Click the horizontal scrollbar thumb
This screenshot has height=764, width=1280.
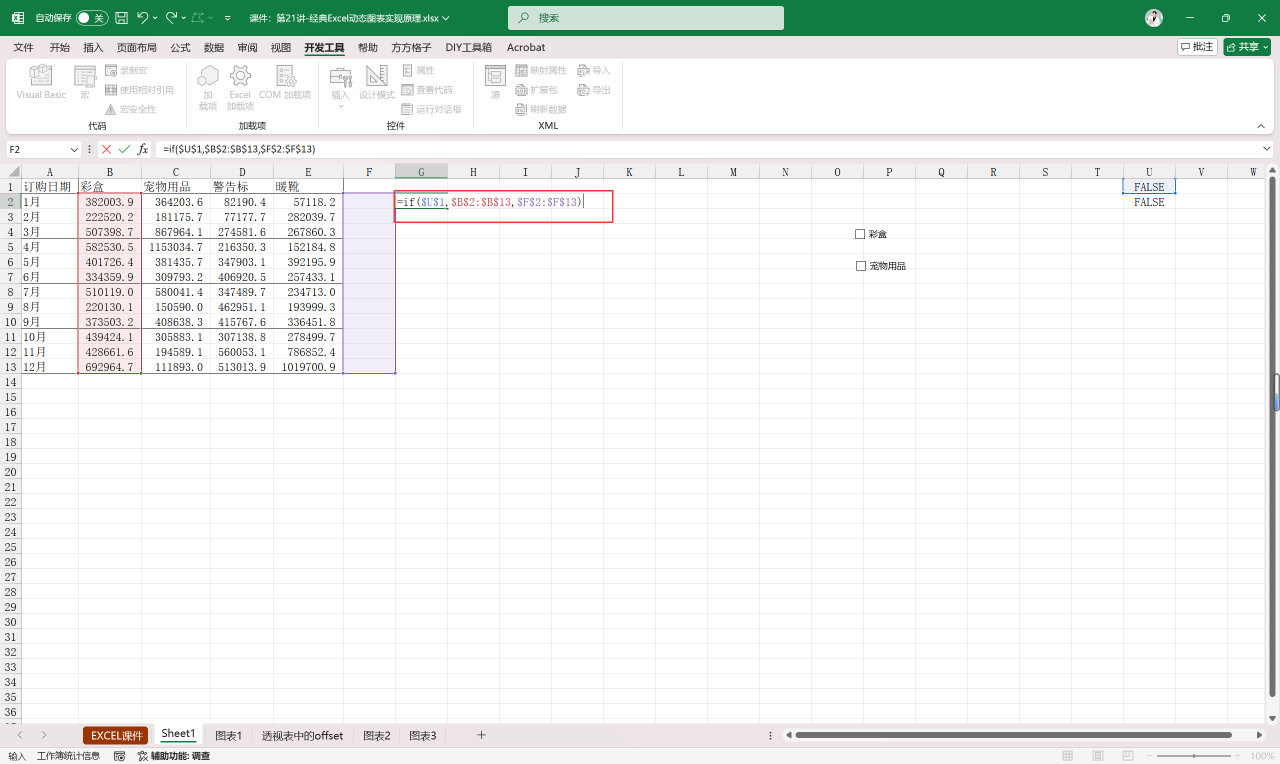1014,735
